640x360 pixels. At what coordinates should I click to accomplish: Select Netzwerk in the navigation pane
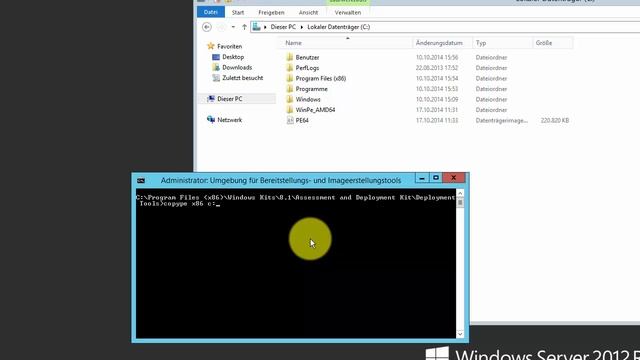(229, 120)
